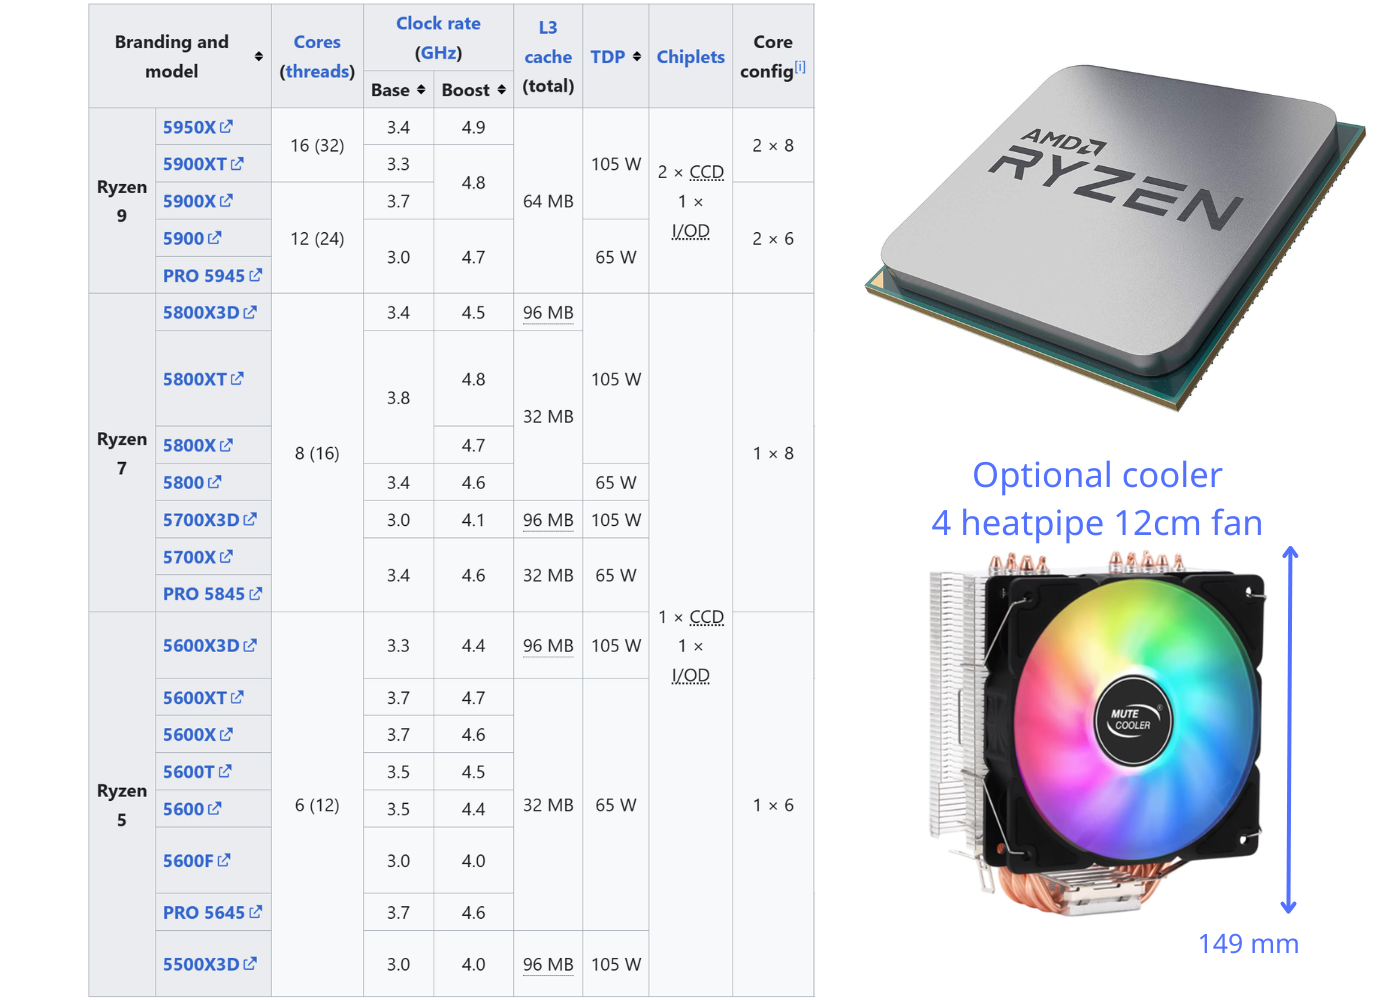Click the CCD abbreviation in 1 × CCD
The image size is (1400, 1000).
pyautogui.click(x=707, y=617)
